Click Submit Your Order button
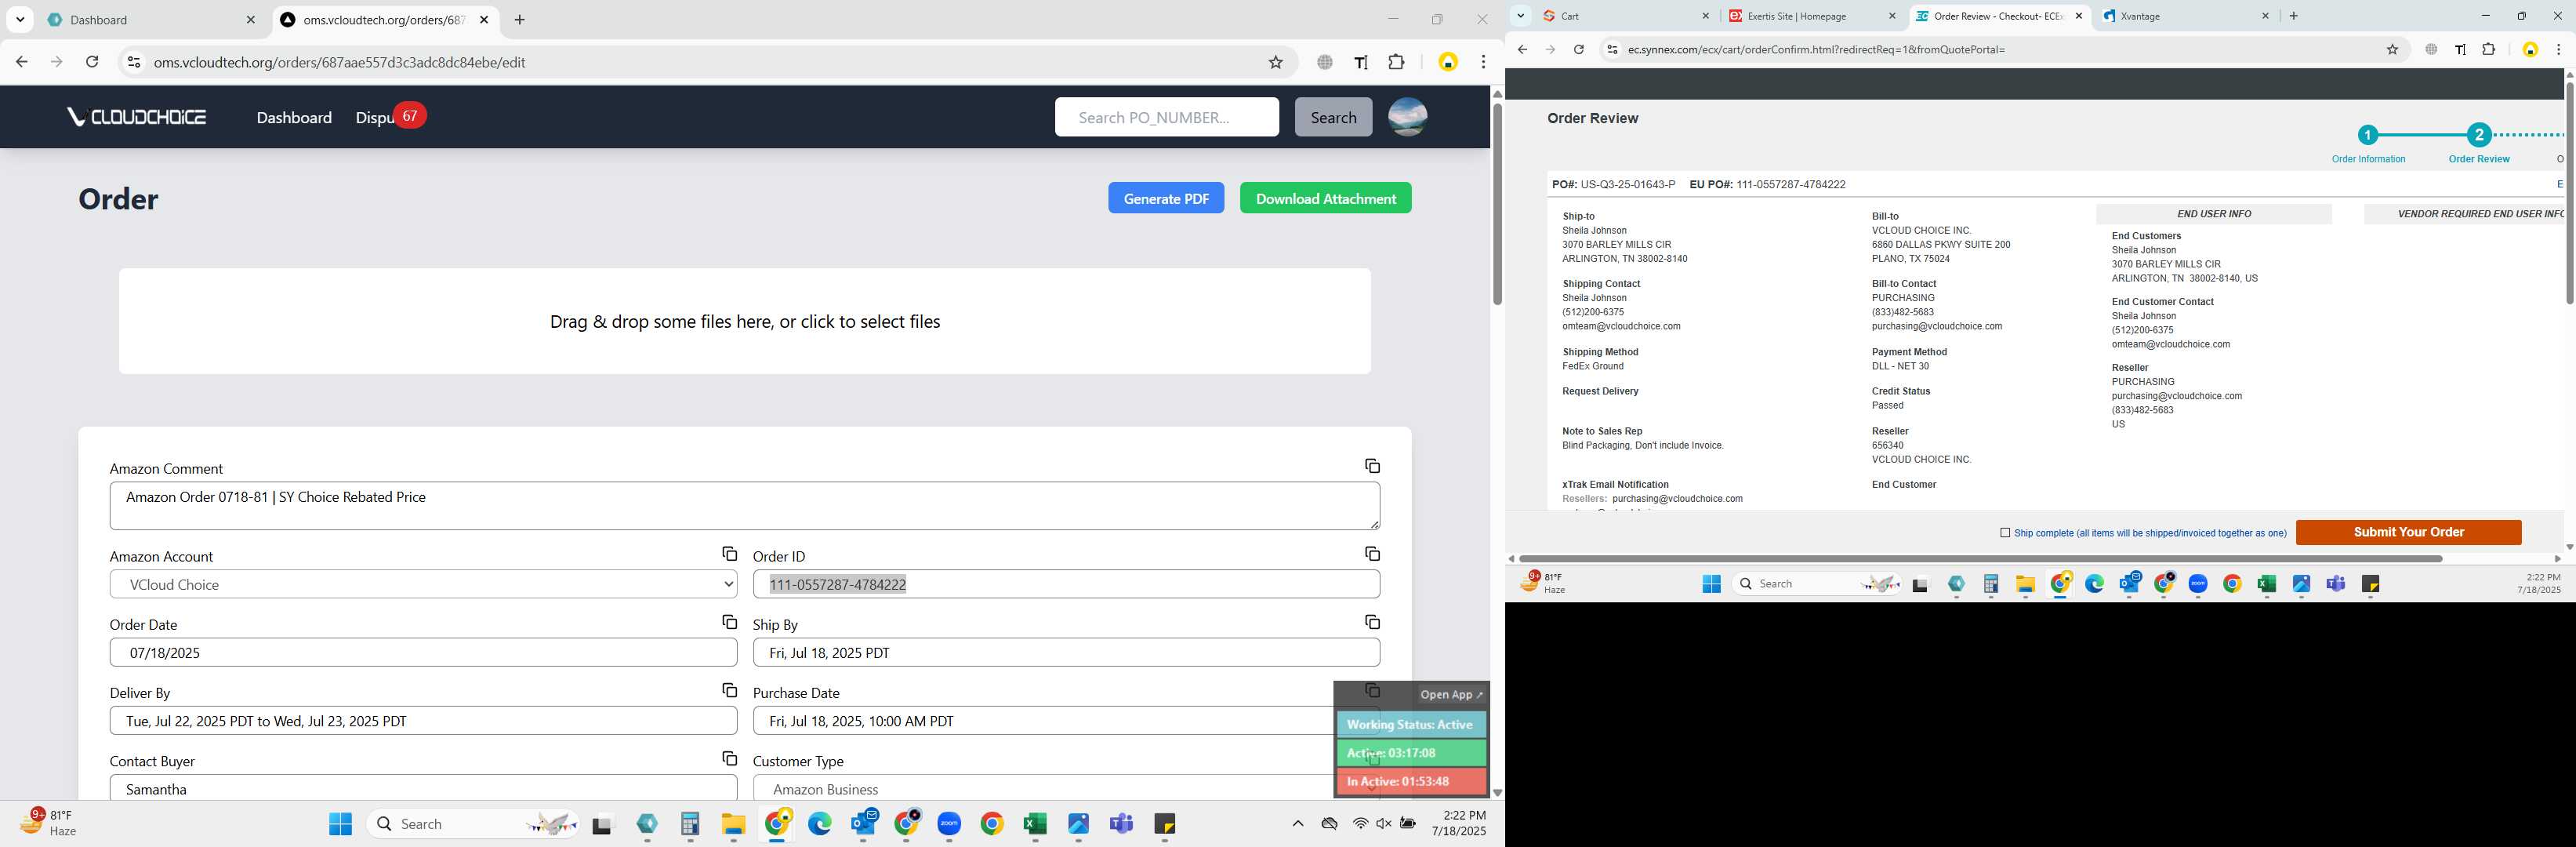The width and height of the screenshot is (2576, 847). pos(2408,532)
